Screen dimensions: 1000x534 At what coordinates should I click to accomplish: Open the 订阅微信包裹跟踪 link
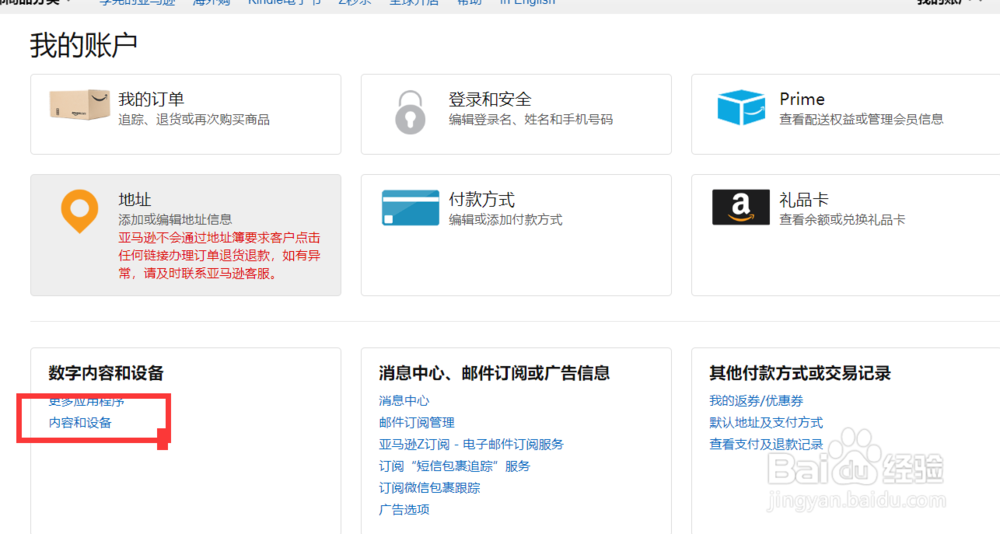429,487
